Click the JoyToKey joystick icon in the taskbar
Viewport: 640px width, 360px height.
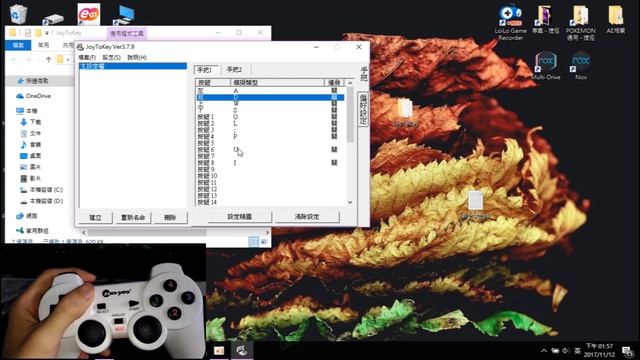coord(241,350)
